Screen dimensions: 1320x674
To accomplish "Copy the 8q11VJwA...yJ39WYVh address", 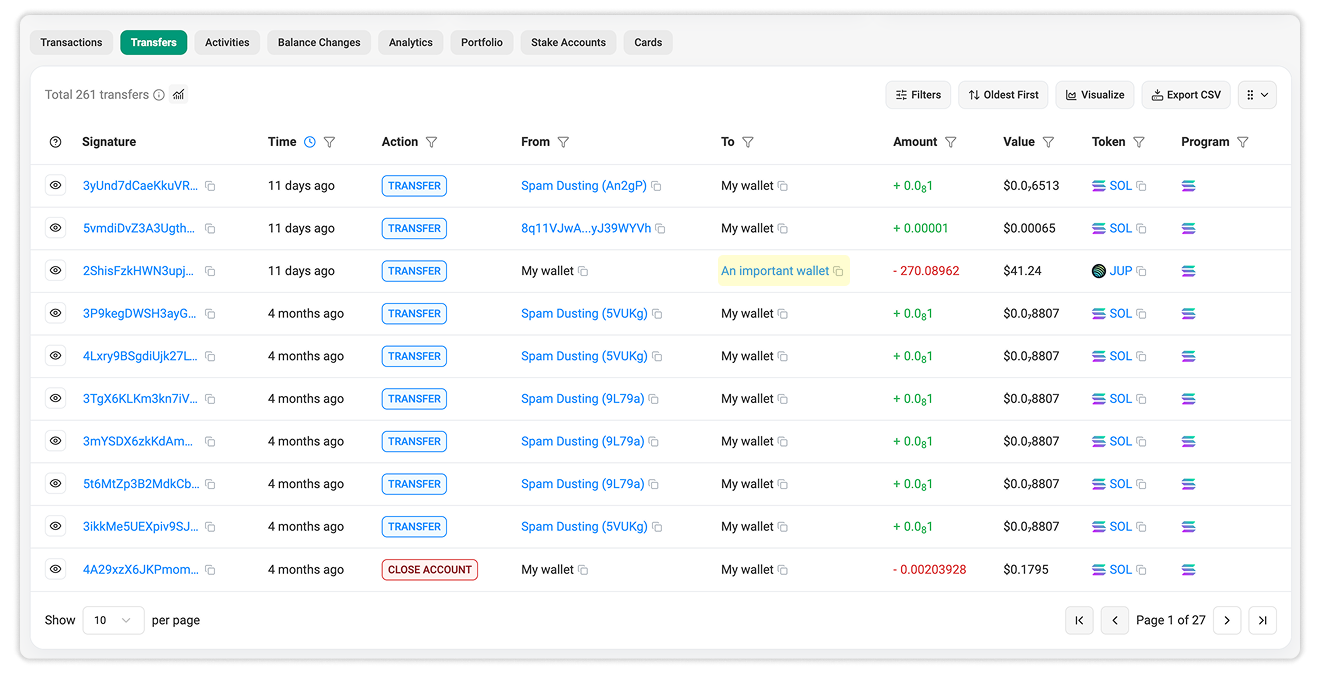I will coord(660,229).
